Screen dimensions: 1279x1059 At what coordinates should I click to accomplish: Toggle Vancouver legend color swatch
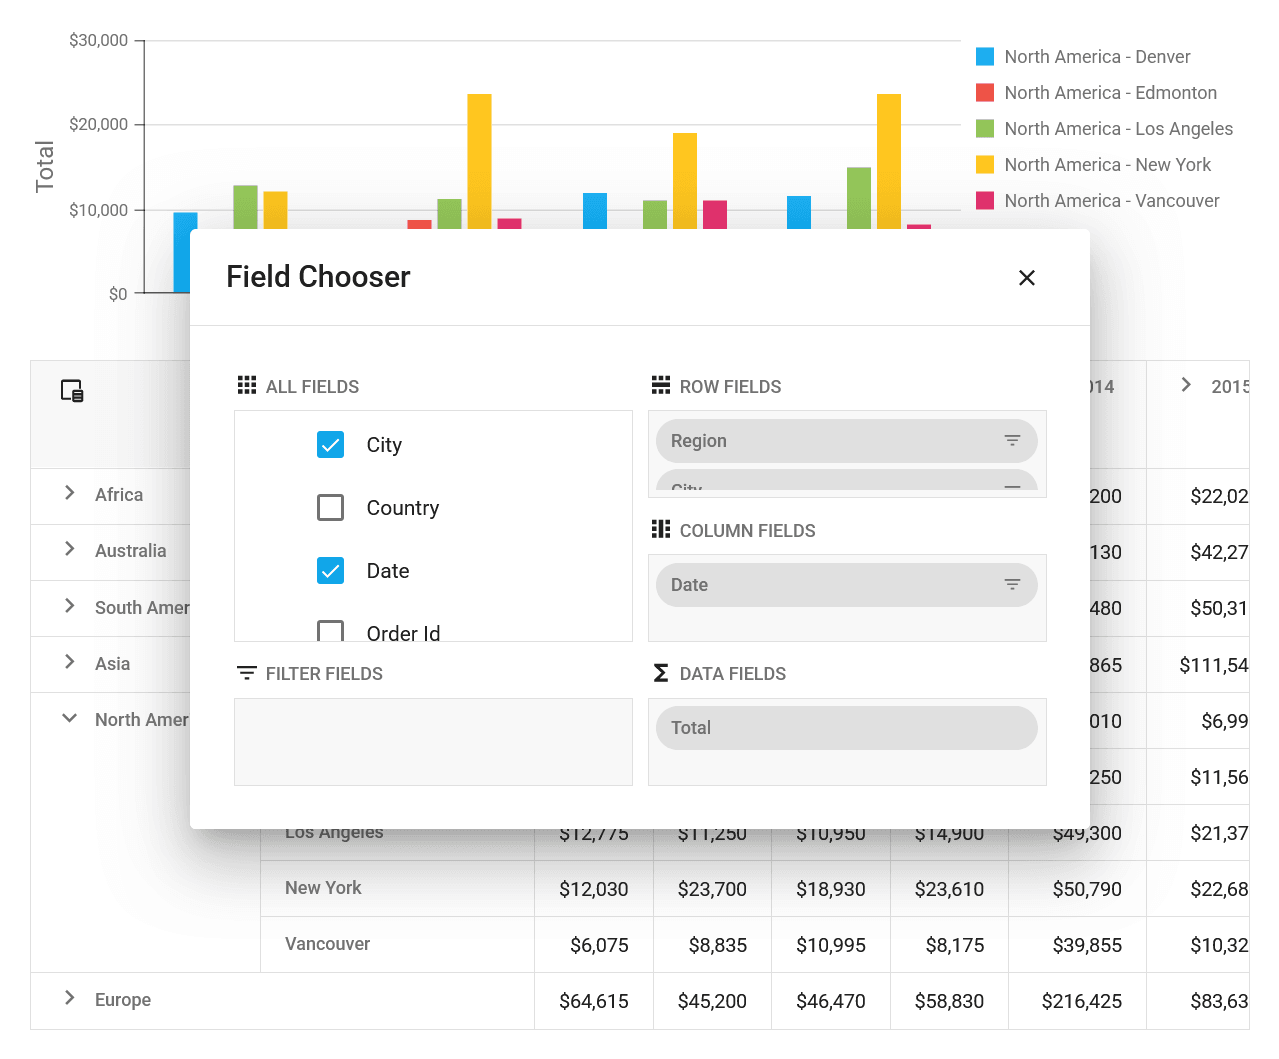985,201
